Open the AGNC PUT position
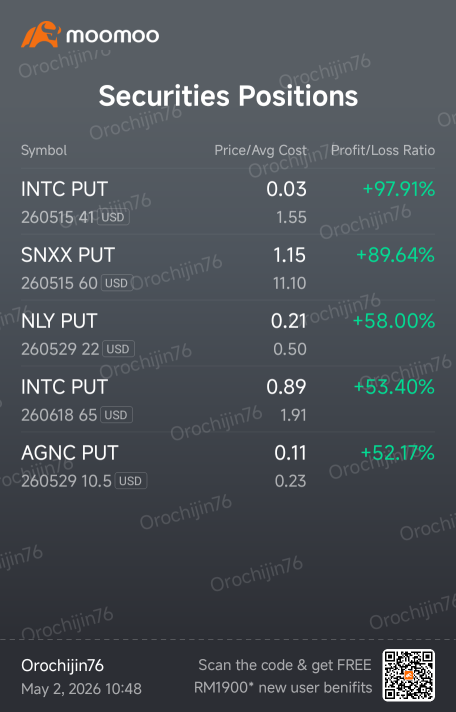The height and width of the screenshot is (712, 456). pyautogui.click(x=228, y=465)
